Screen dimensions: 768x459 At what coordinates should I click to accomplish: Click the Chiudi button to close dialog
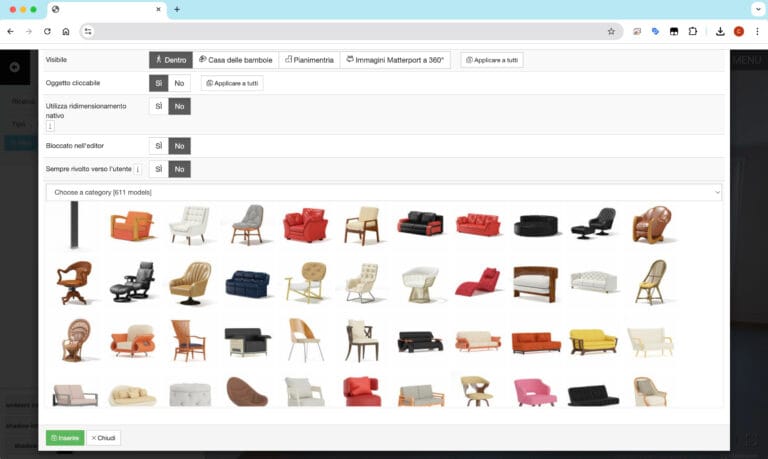pos(104,438)
